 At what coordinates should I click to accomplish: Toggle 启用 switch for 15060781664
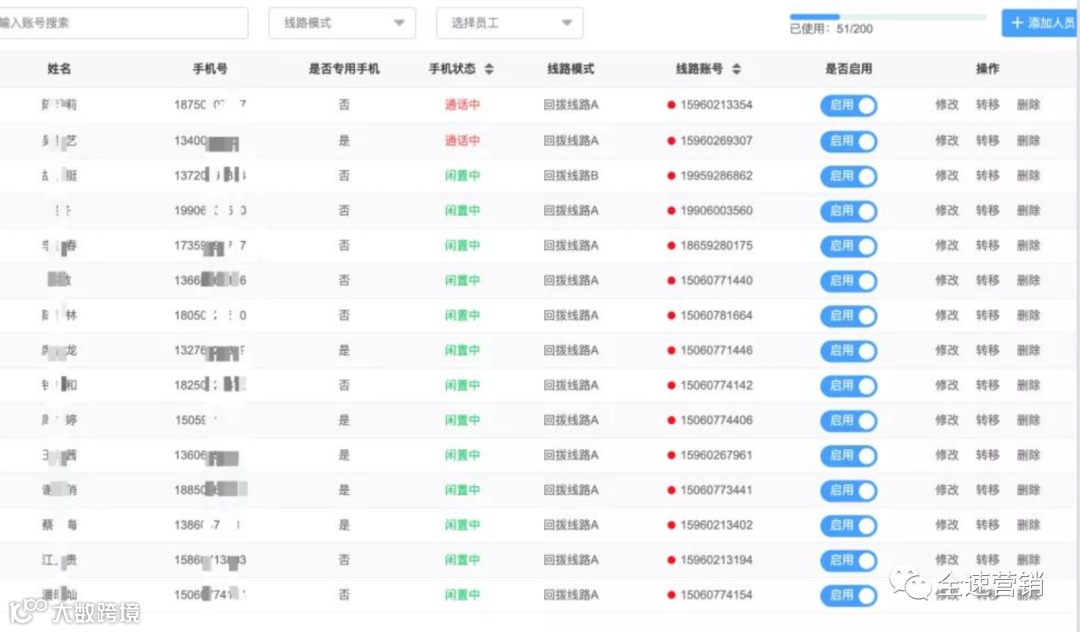point(849,316)
